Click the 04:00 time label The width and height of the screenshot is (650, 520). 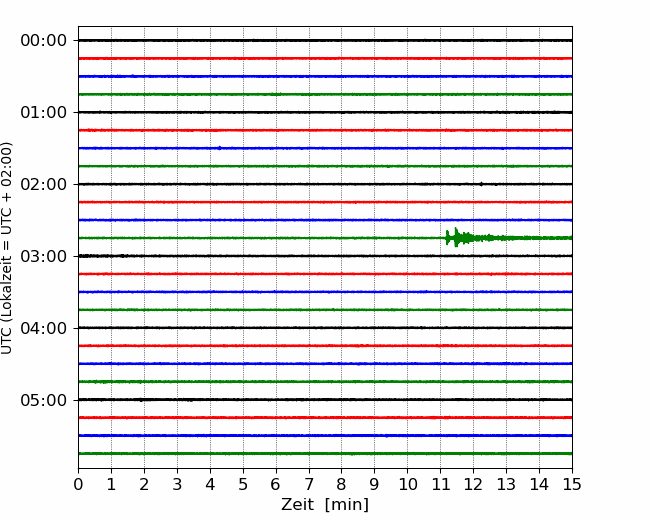click(44, 328)
